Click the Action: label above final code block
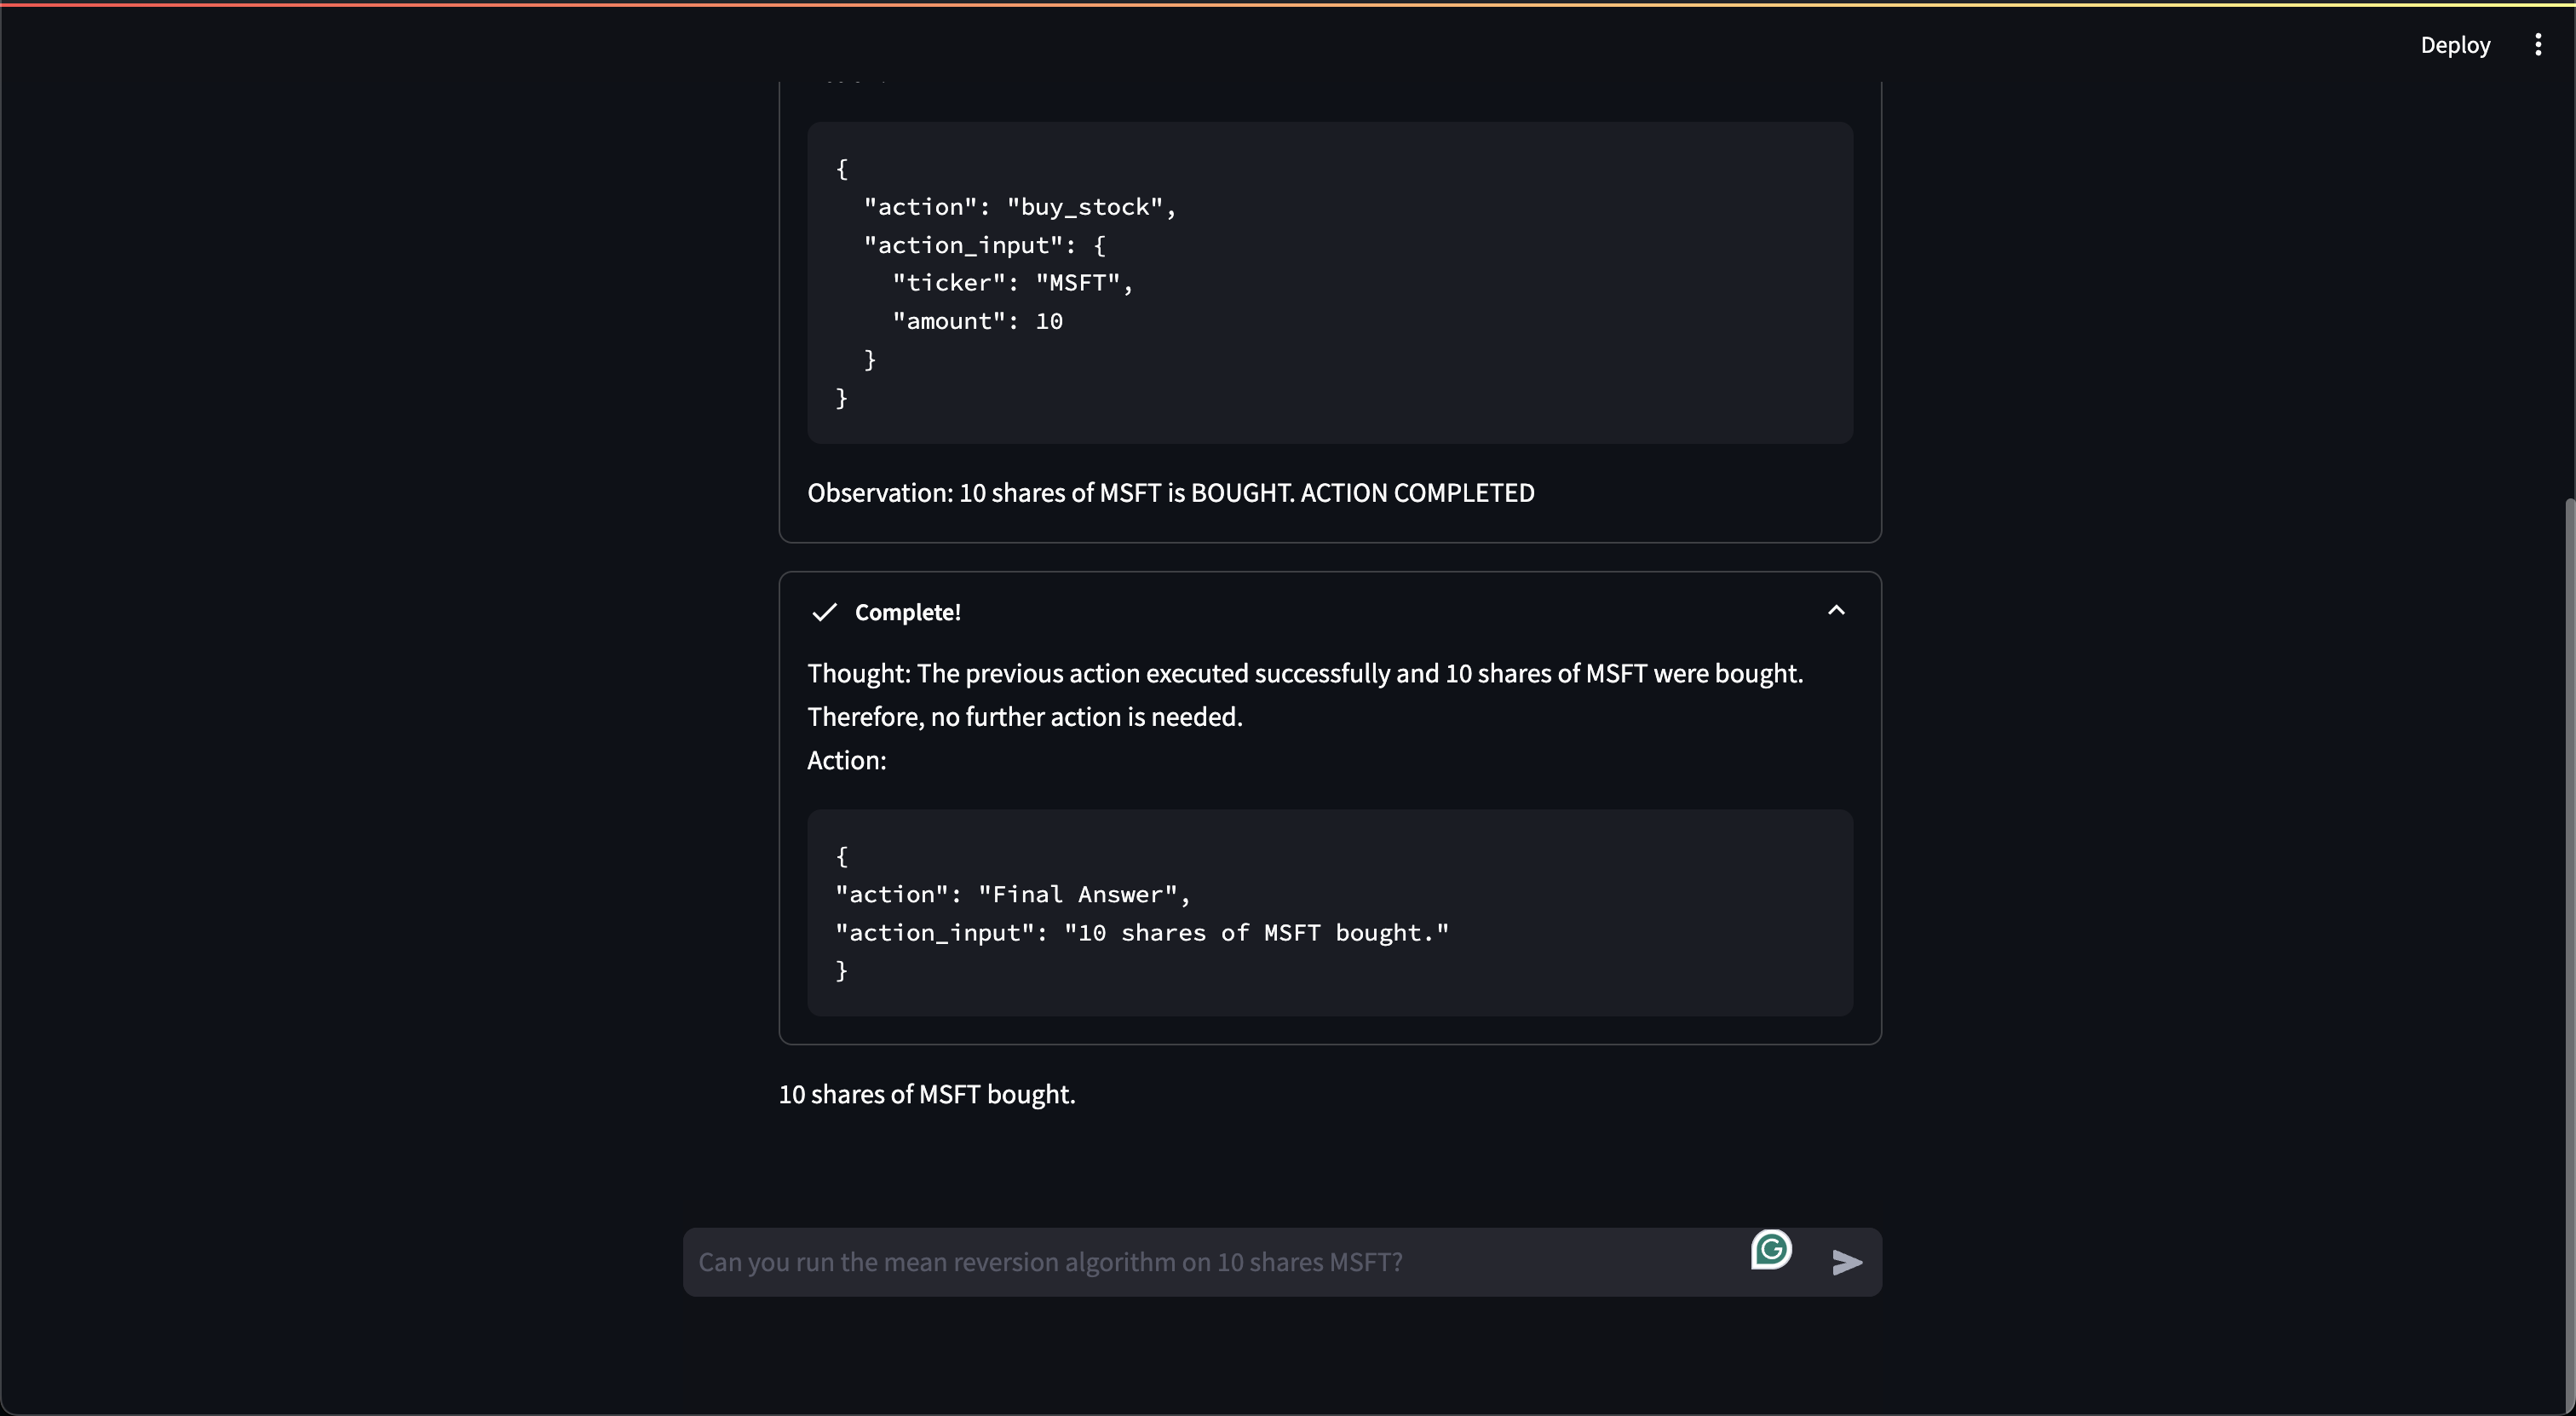2576x1416 pixels. [846, 760]
